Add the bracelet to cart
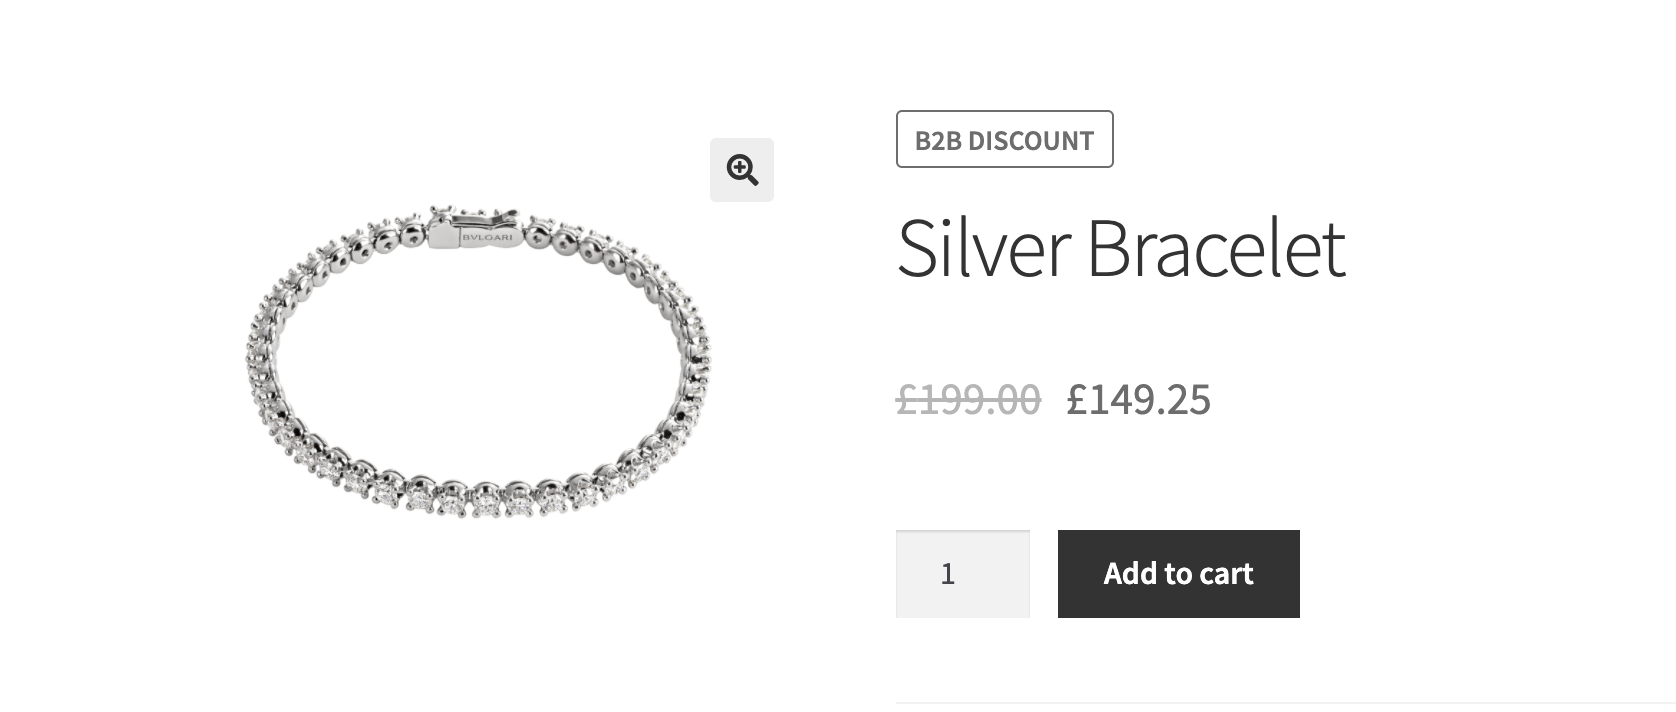The height and width of the screenshot is (712, 1676). point(1179,574)
